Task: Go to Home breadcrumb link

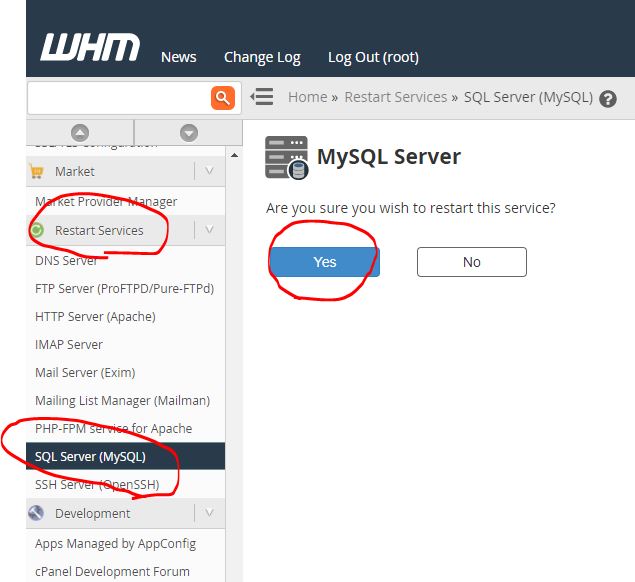Action: click(x=307, y=97)
